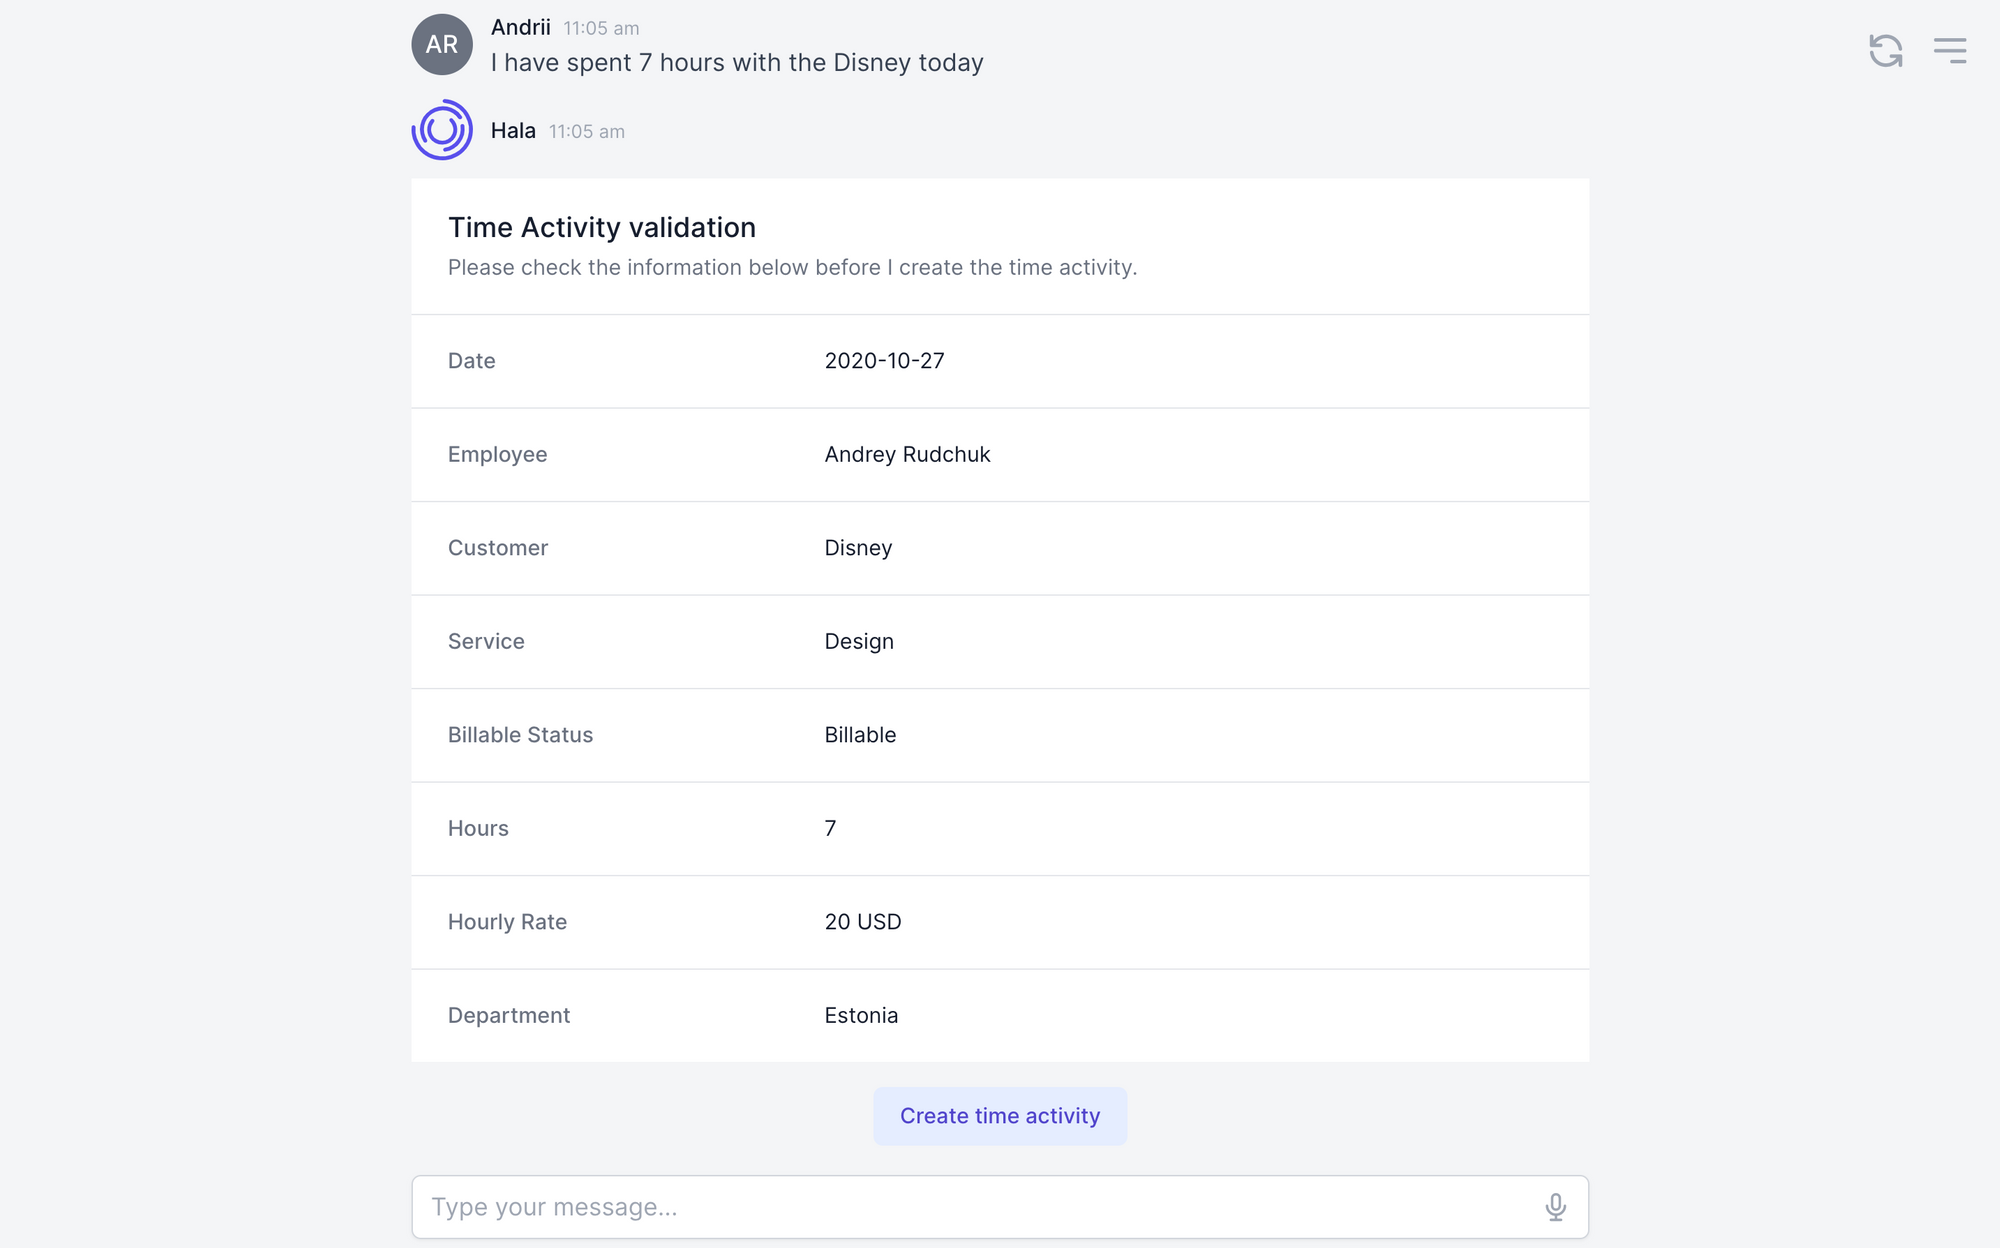Viewport: 2000px width, 1248px height.
Task: Click the Hourly Rate value 20 USD
Action: coord(863,922)
